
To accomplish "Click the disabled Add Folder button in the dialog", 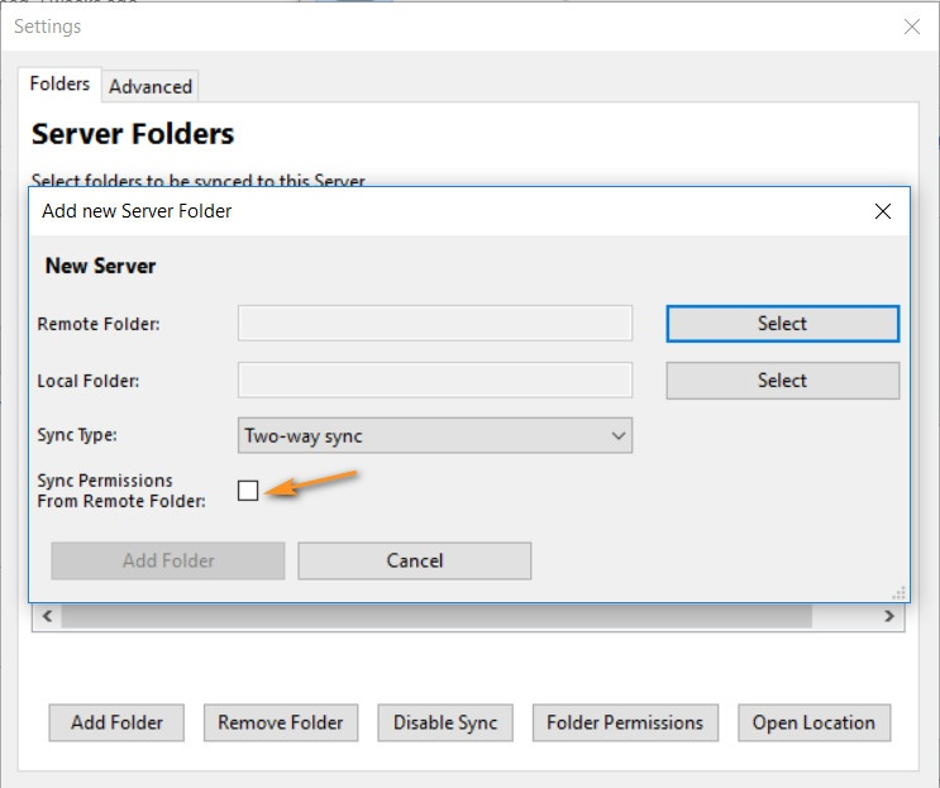I will [x=168, y=561].
